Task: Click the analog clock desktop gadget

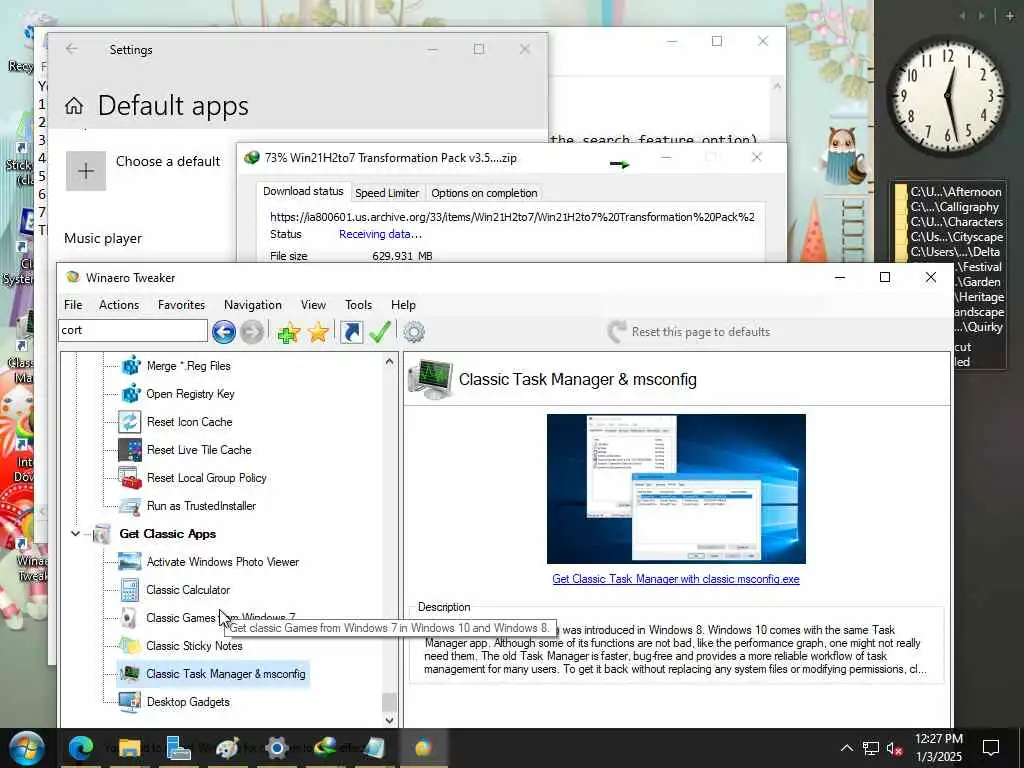Action: (x=948, y=97)
